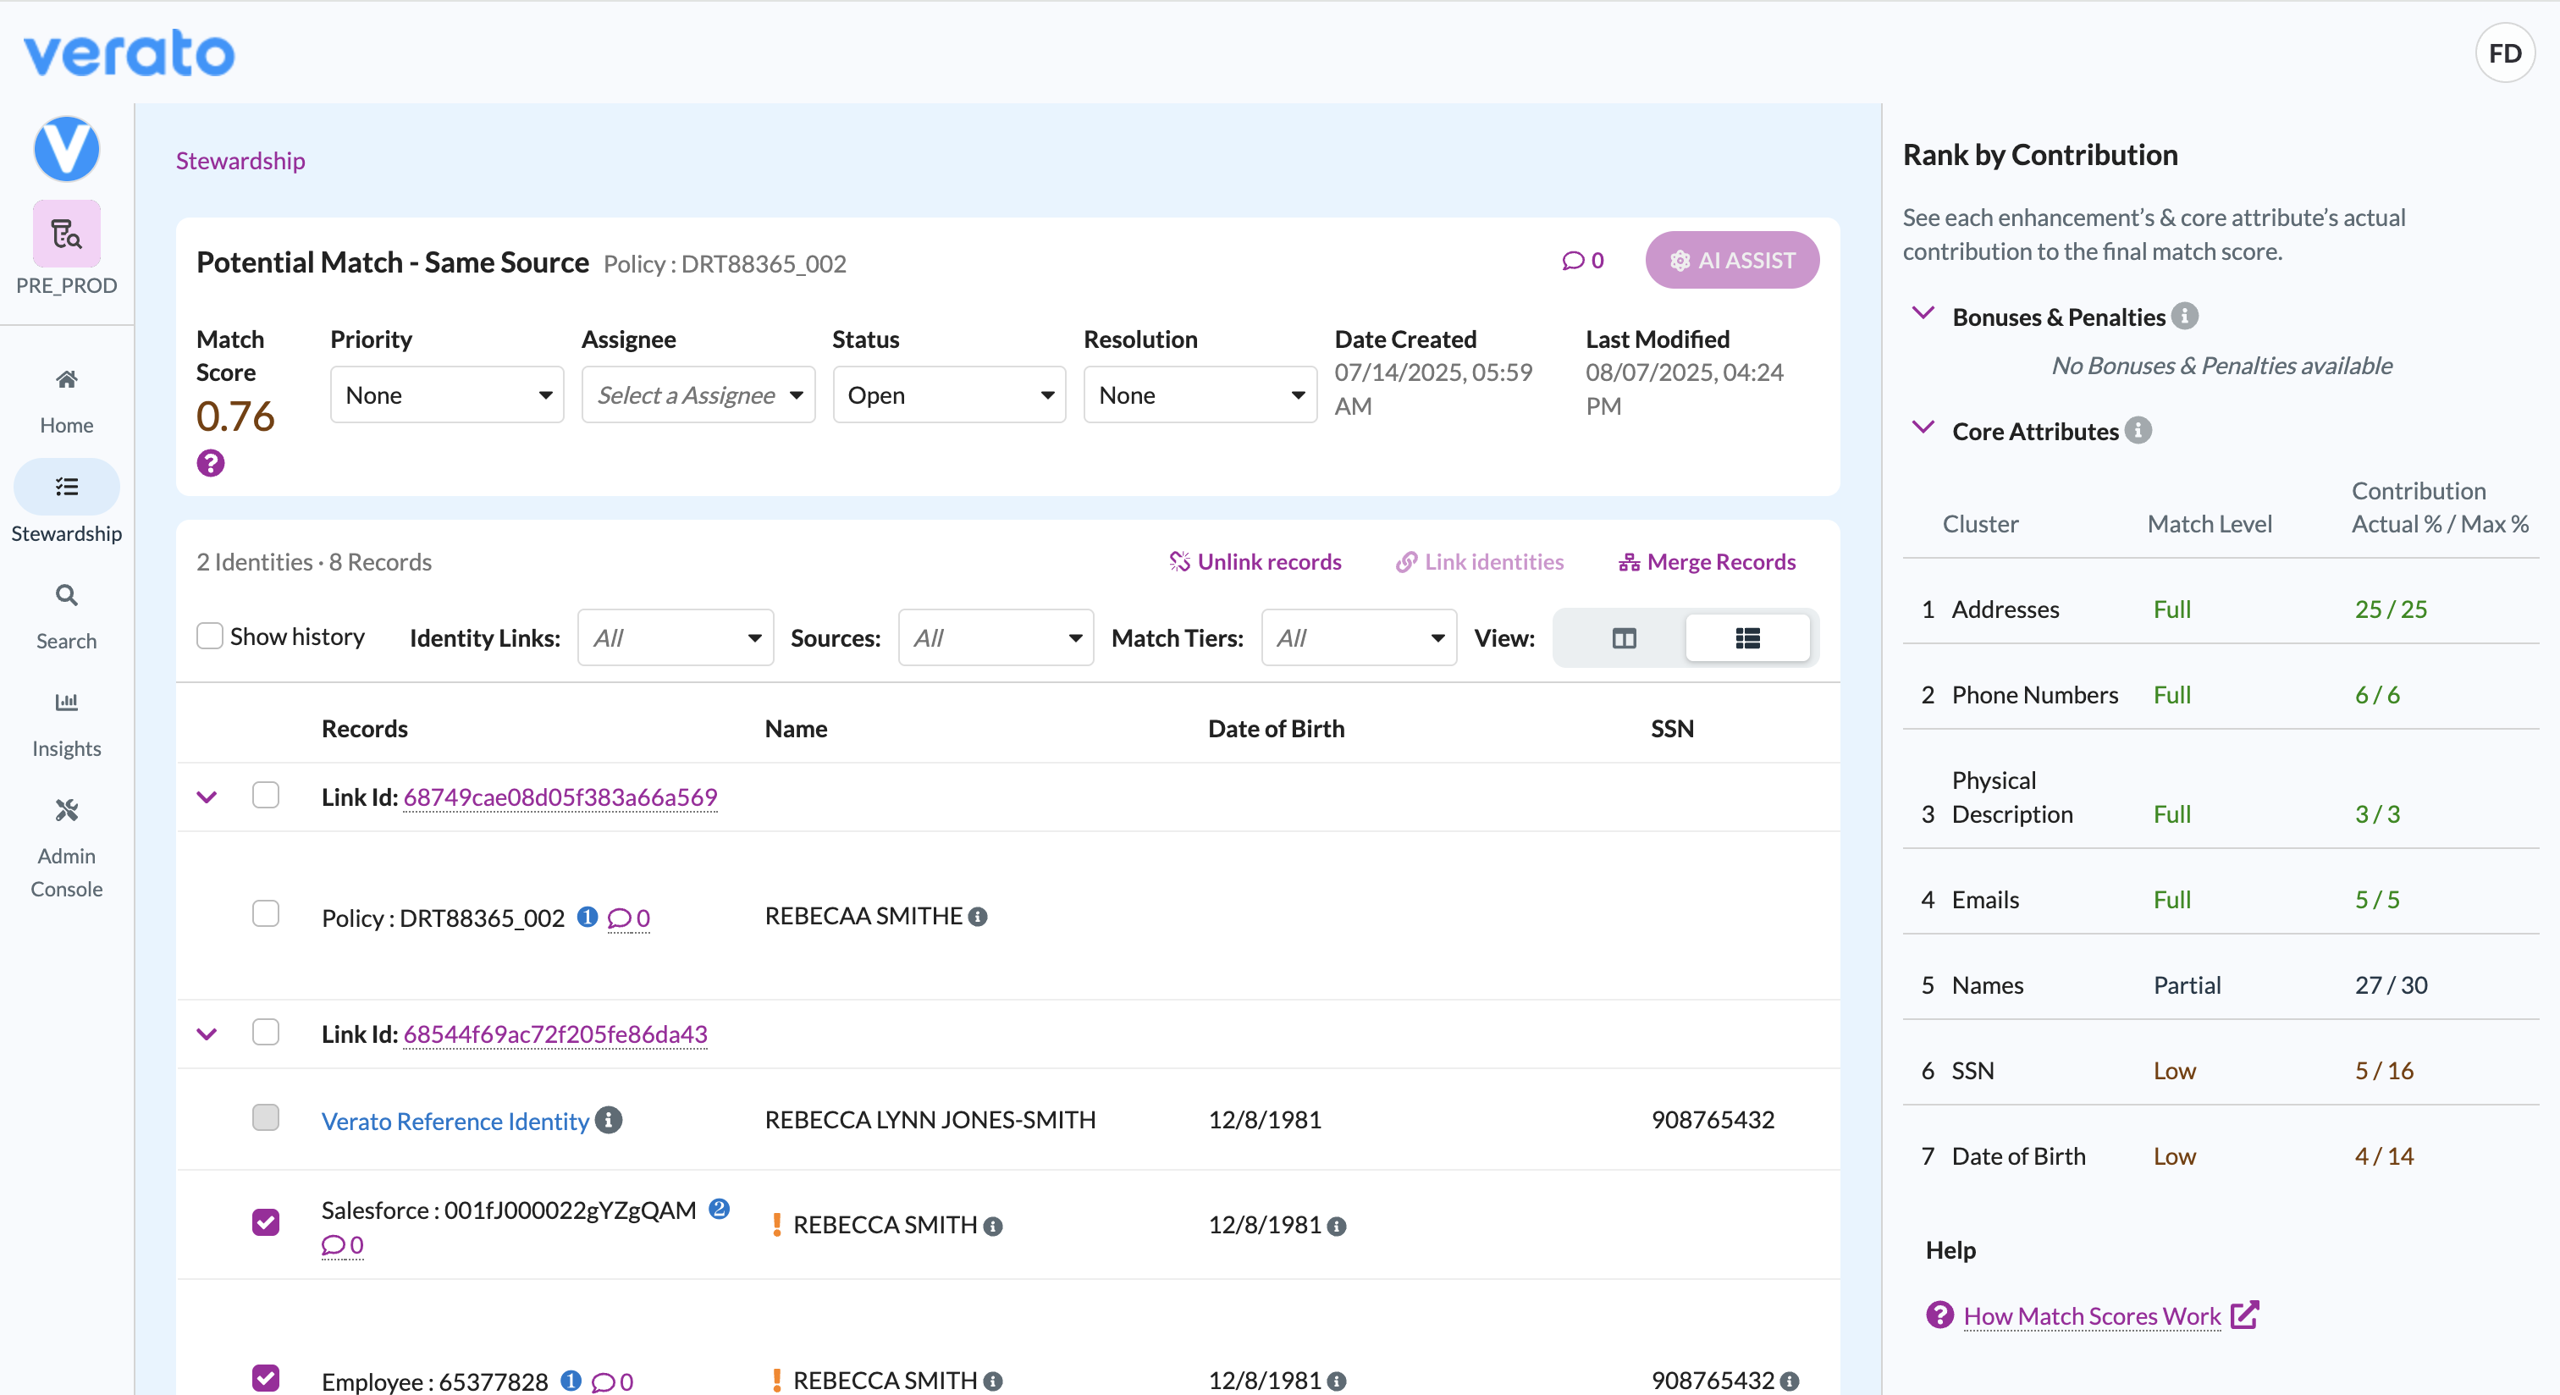Click the match score help question icon
Viewport: 2560px width, 1395px height.
(x=210, y=463)
